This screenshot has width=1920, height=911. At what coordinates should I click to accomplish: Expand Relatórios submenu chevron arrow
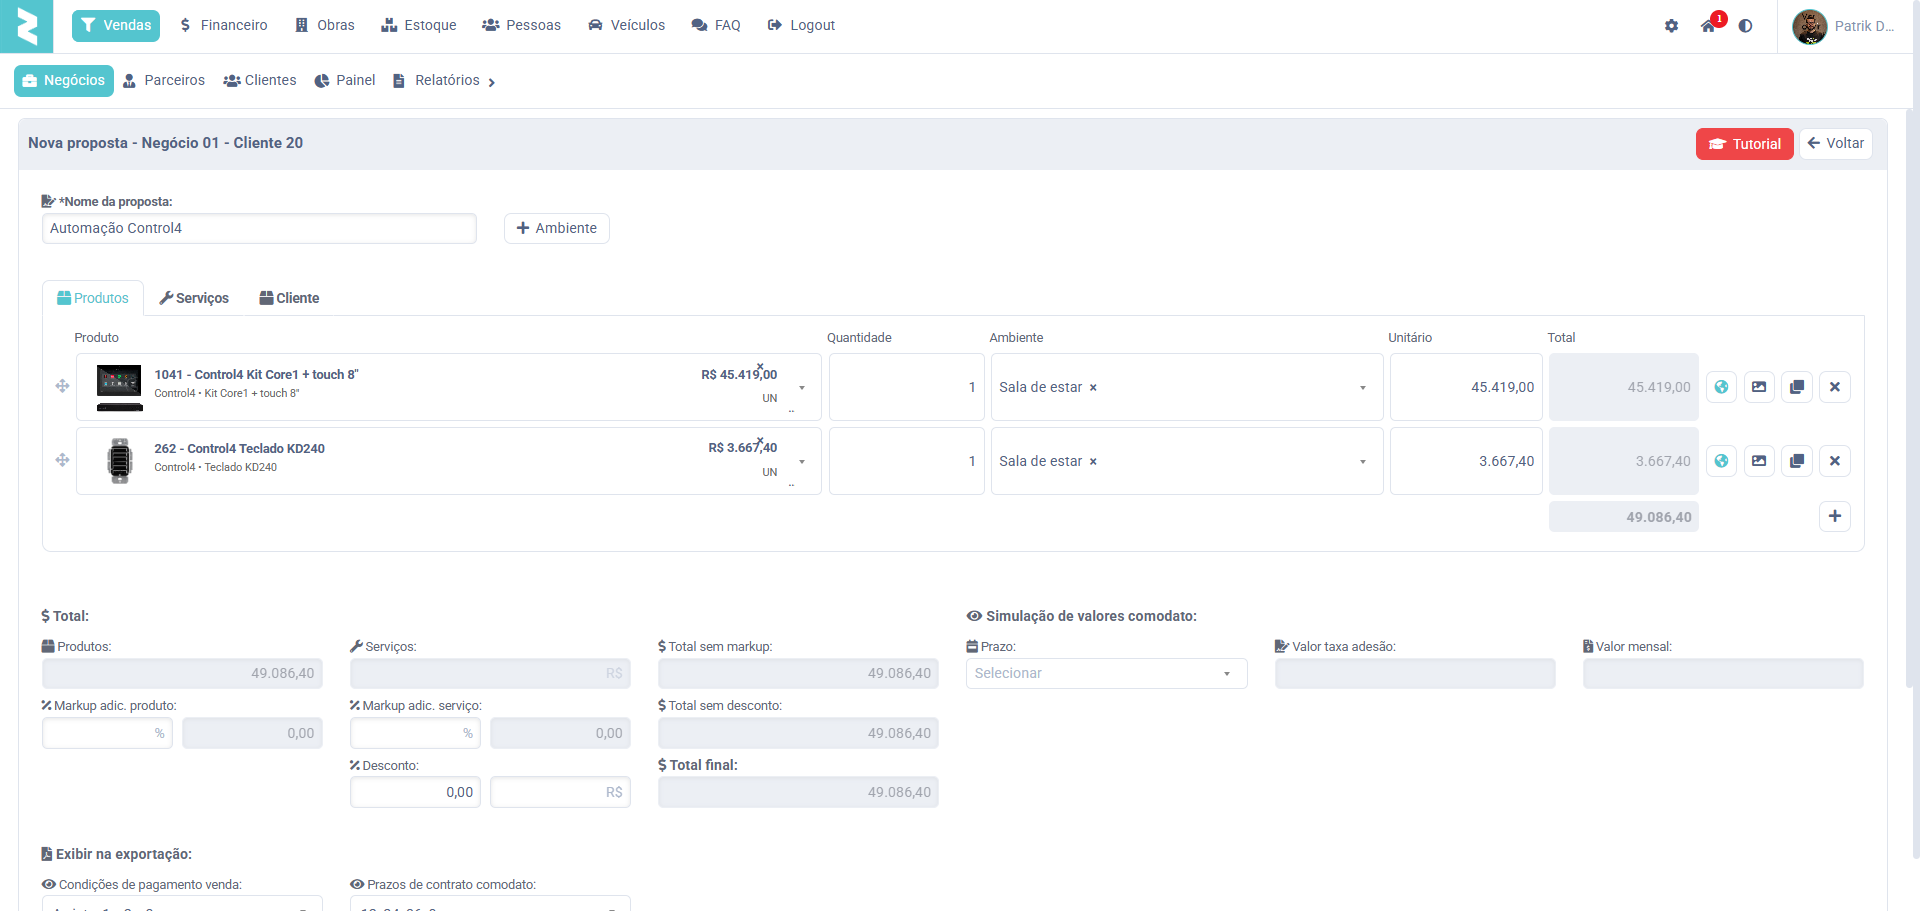point(492,82)
